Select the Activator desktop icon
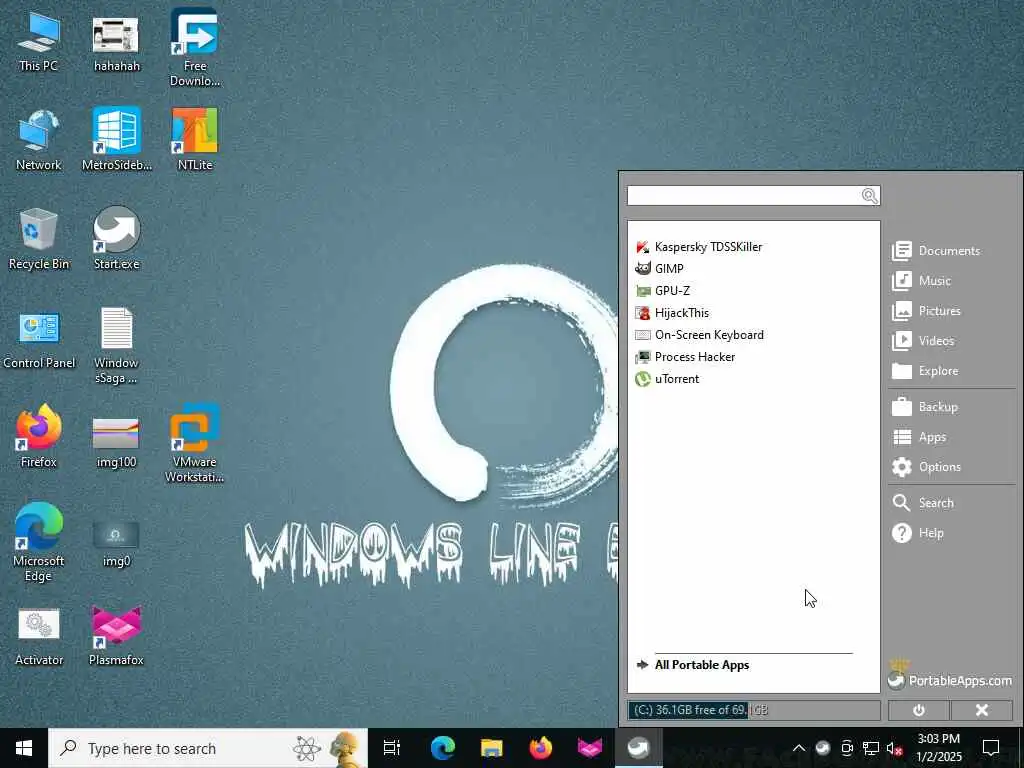Screen dimensions: 1024x768 (39, 636)
